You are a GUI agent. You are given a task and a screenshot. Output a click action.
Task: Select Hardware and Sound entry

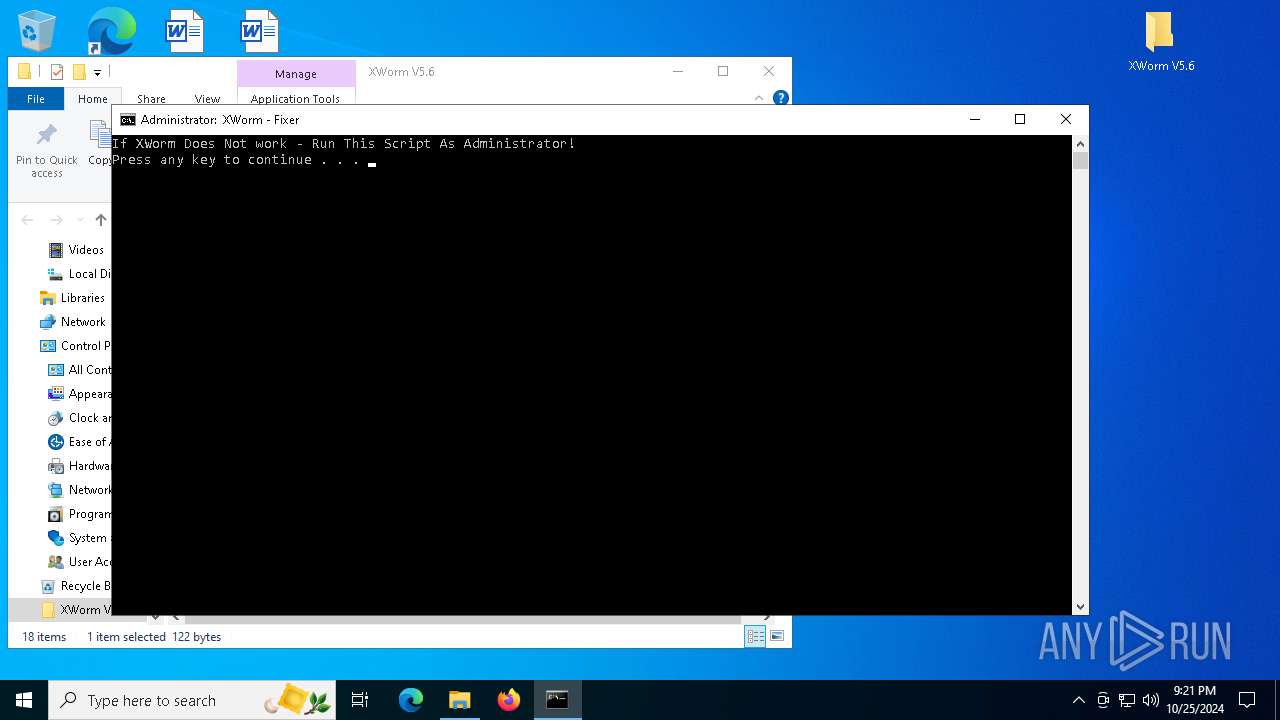(78, 466)
